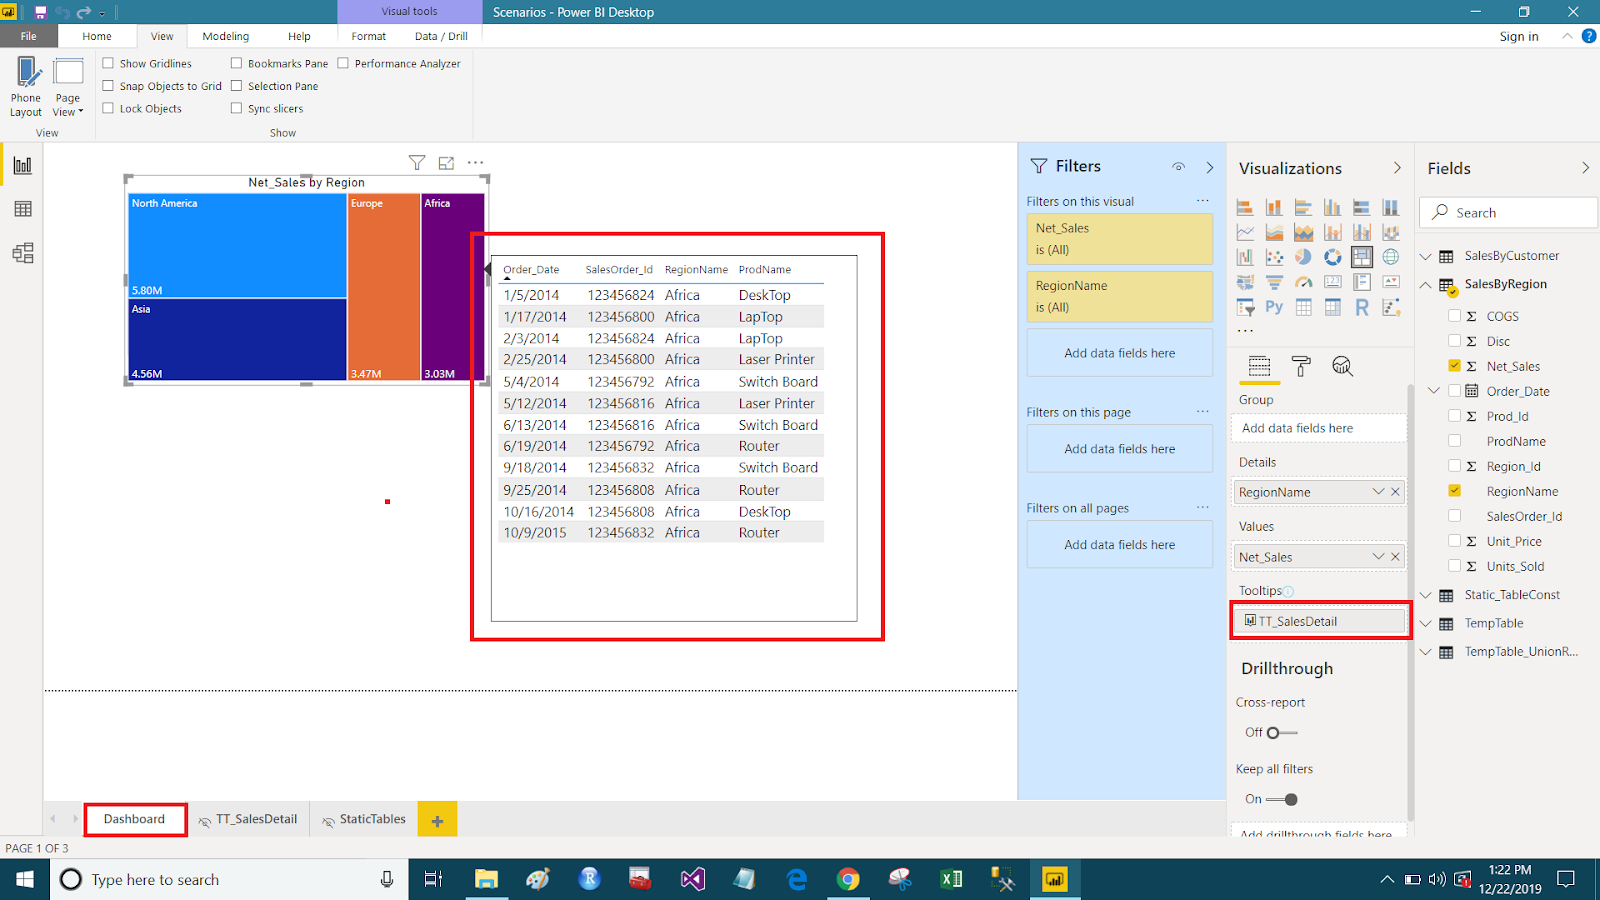Switch to Data view in the left sidebar

click(22, 208)
